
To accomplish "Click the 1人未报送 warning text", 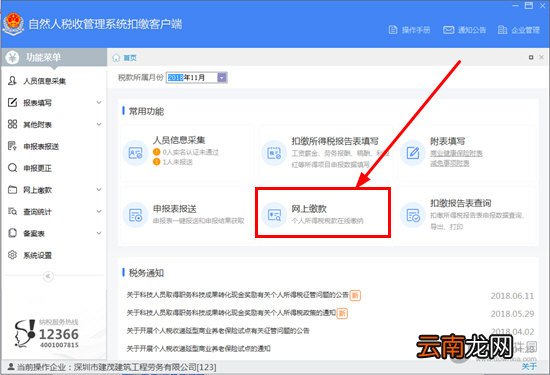I will click(x=177, y=162).
